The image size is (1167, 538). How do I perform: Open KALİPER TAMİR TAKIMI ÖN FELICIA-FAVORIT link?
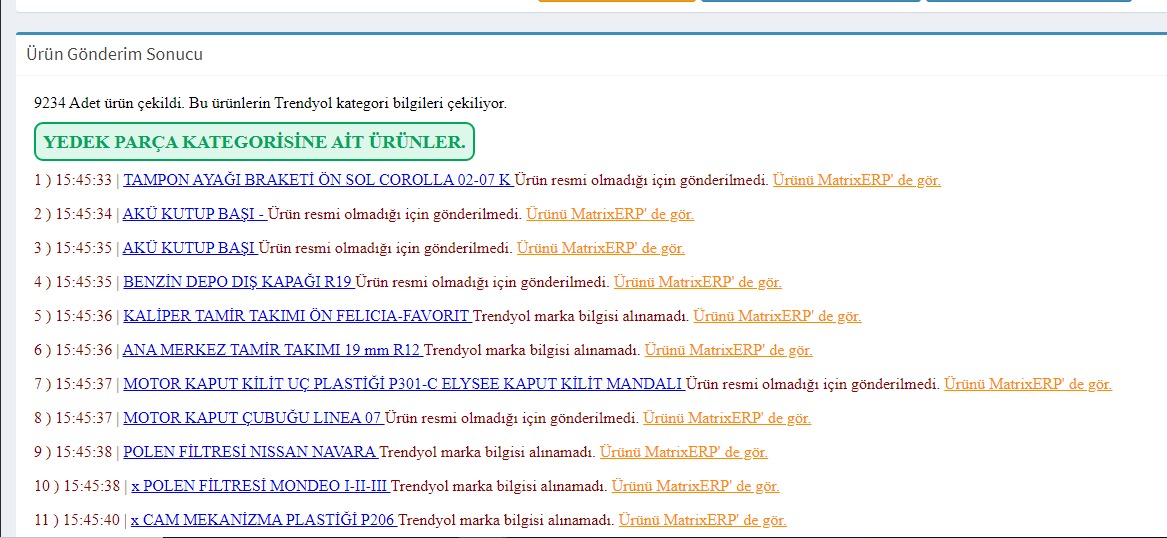click(296, 316)
